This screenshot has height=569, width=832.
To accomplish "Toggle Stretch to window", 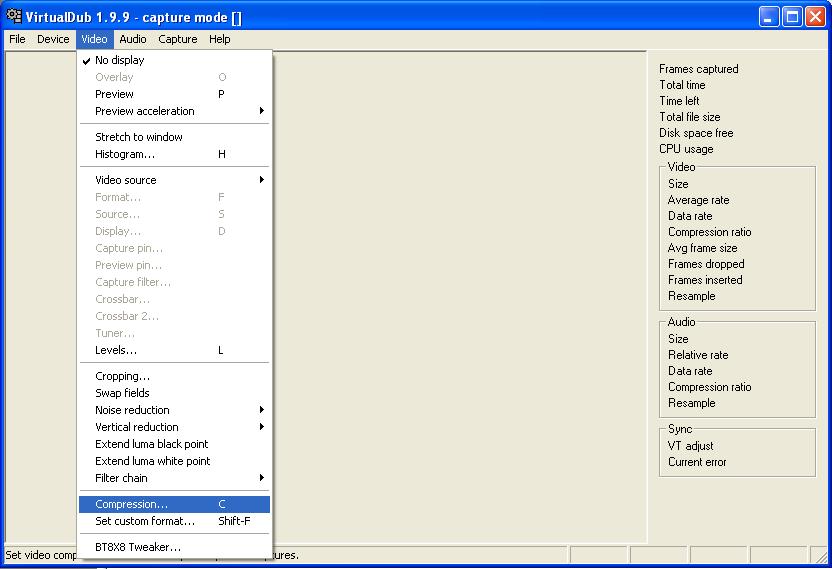I will click(x=175, y=137).
